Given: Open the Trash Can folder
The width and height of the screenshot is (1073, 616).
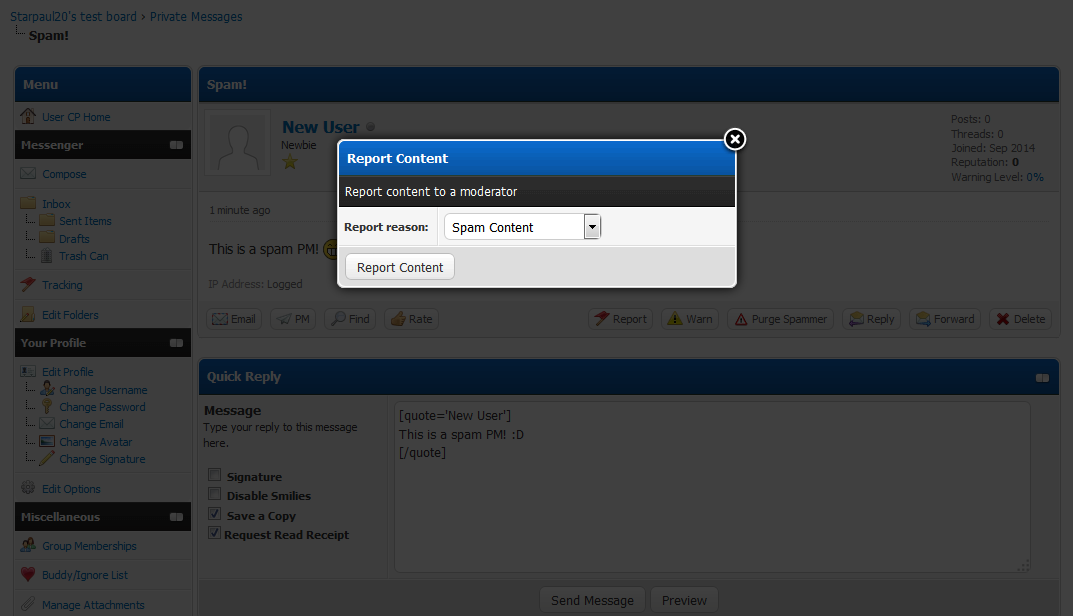Looking at the screenshot, I should 83,256.
